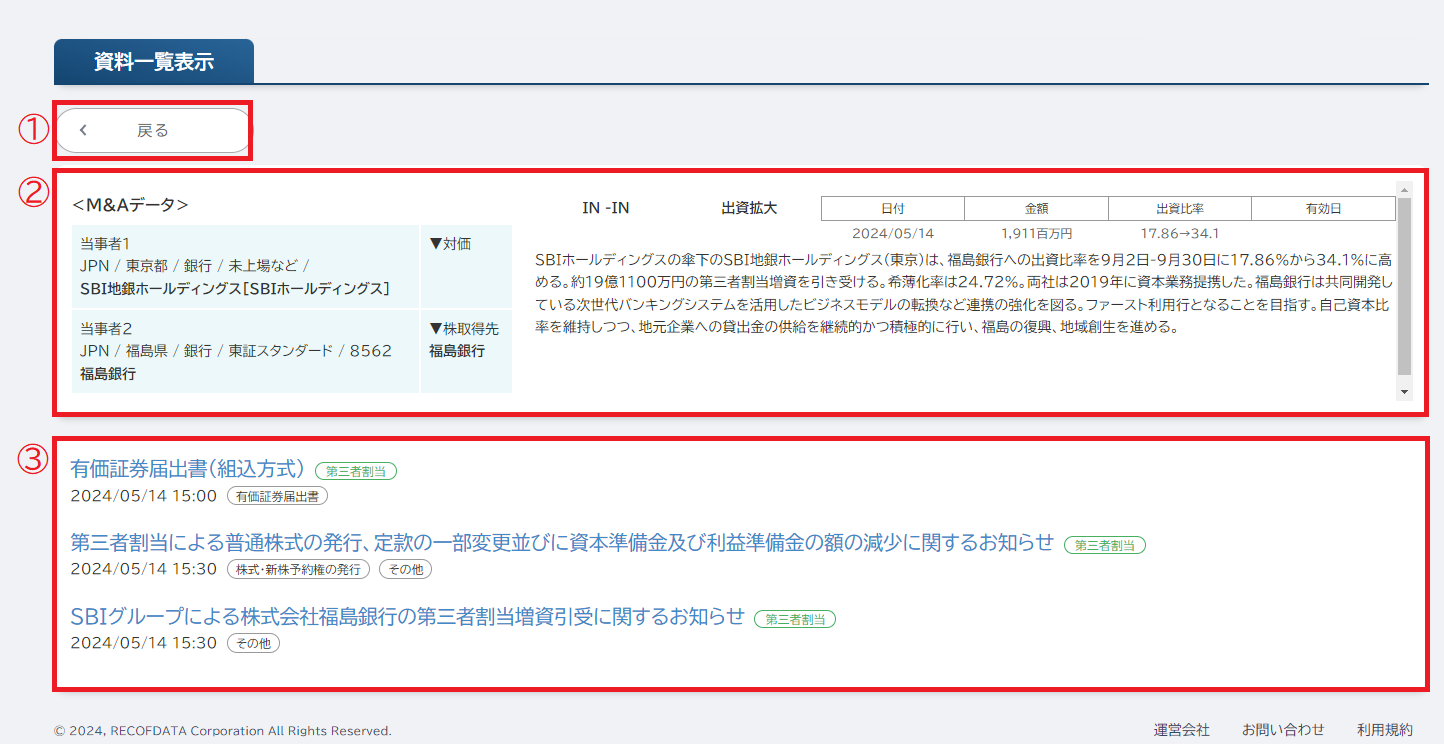Click the 当事者1 label

tap(106, 243)
